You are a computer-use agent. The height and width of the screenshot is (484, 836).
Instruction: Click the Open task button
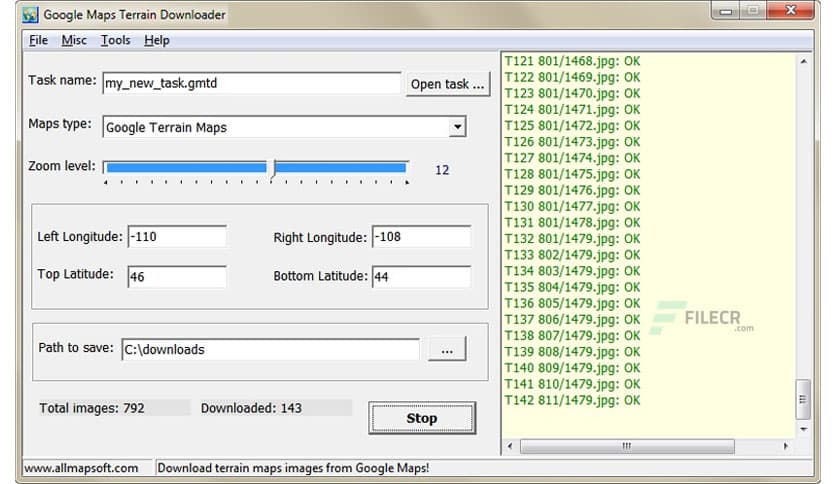448,84
